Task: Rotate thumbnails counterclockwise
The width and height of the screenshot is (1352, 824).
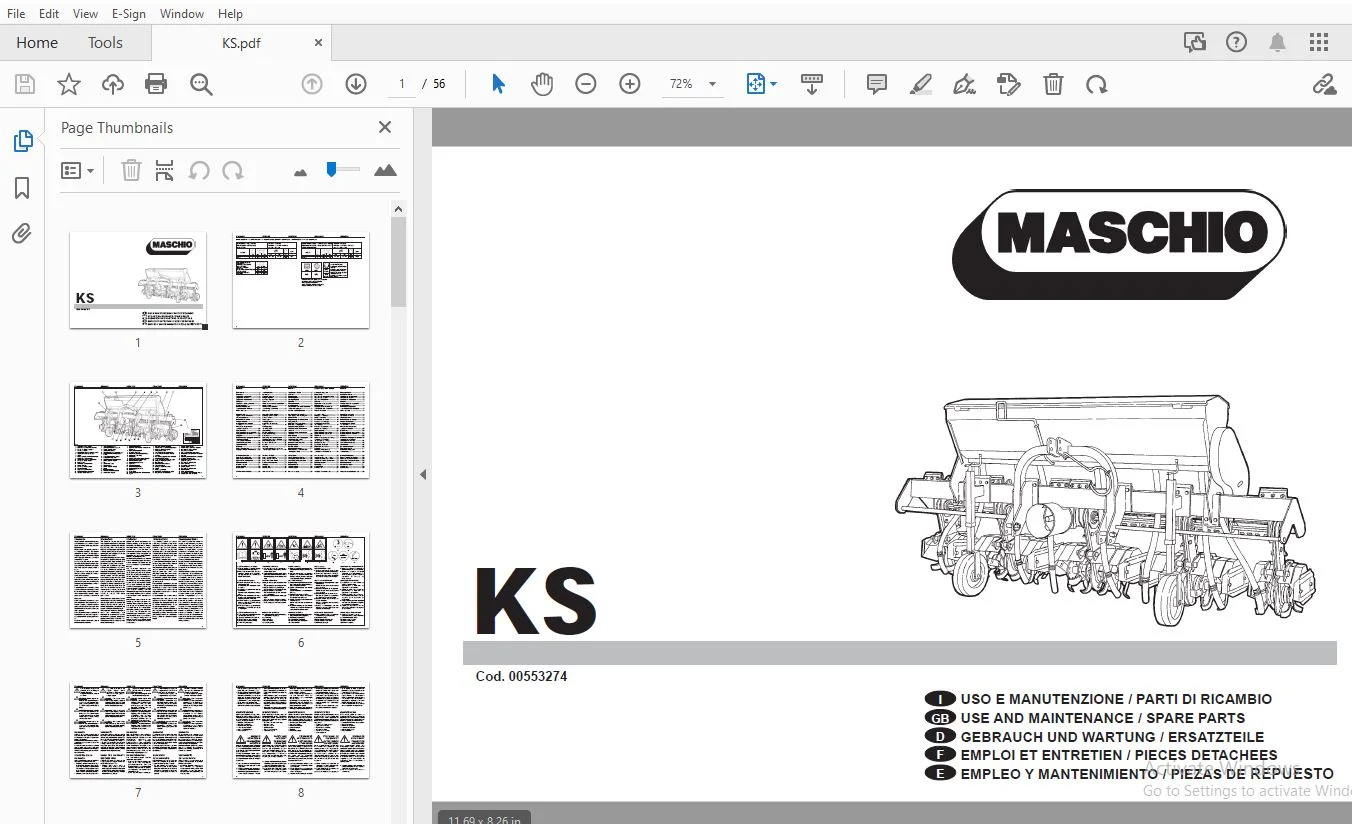Action: (x=199, y=171)
